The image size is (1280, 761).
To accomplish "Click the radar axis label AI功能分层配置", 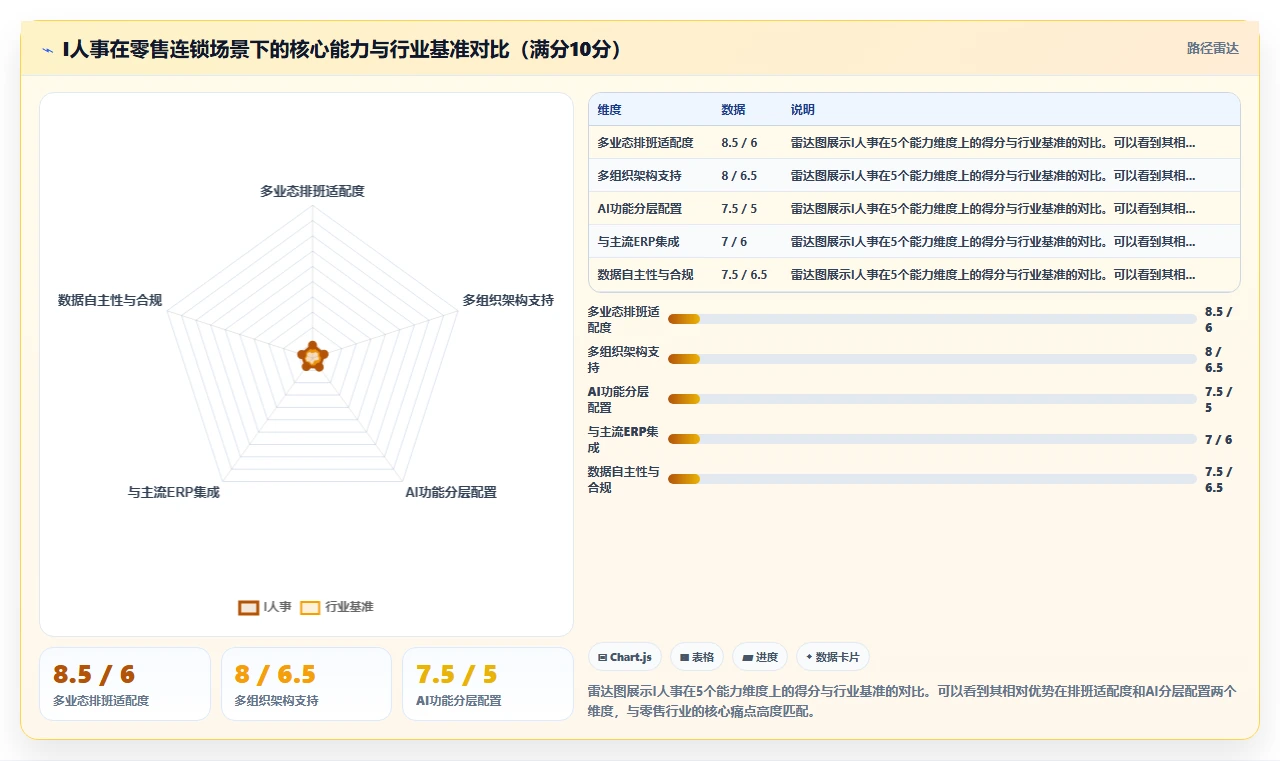I will click(451, 492).
